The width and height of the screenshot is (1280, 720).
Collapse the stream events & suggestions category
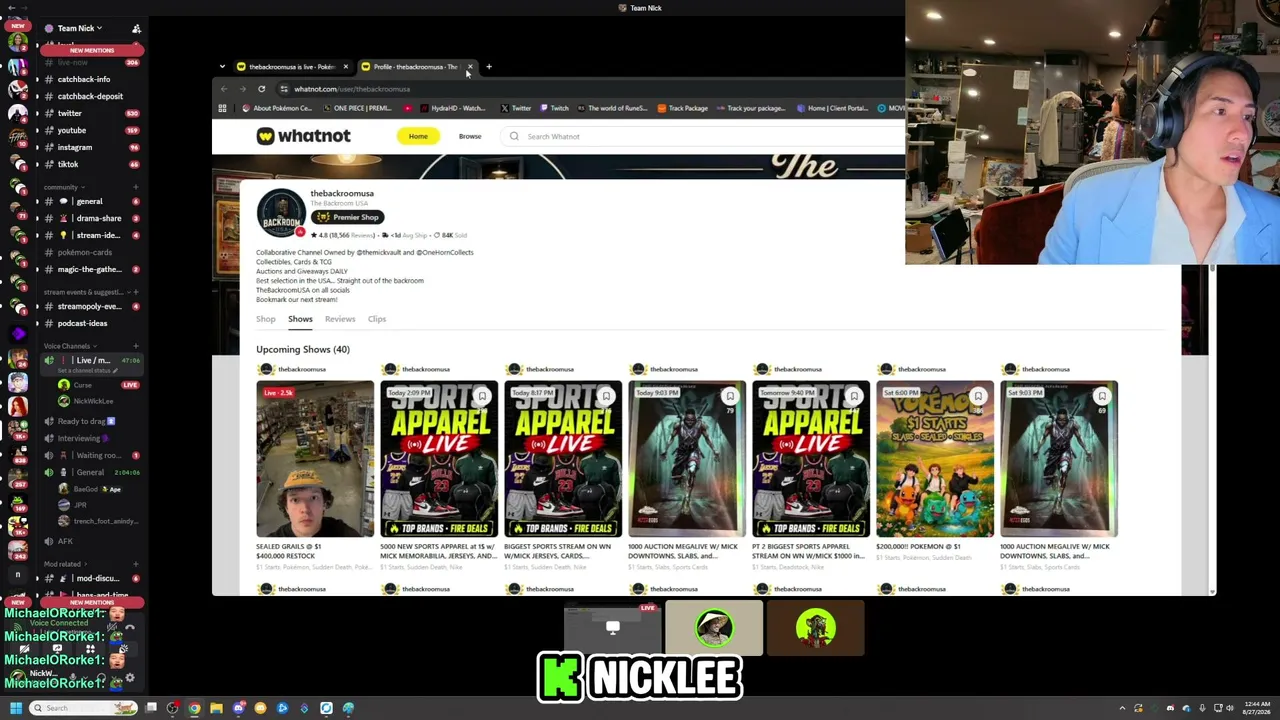coord(85,292)
